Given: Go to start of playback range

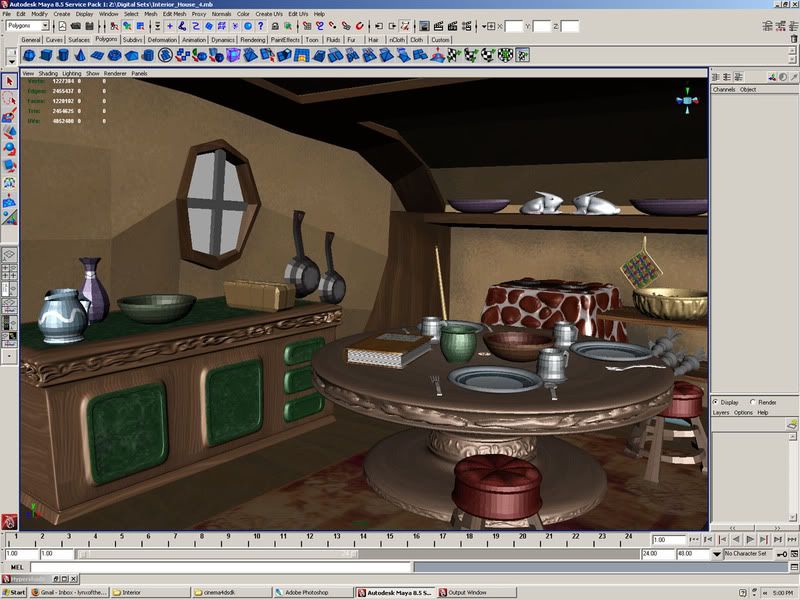Looking at the screenshot, I should [x=694, y=539].
